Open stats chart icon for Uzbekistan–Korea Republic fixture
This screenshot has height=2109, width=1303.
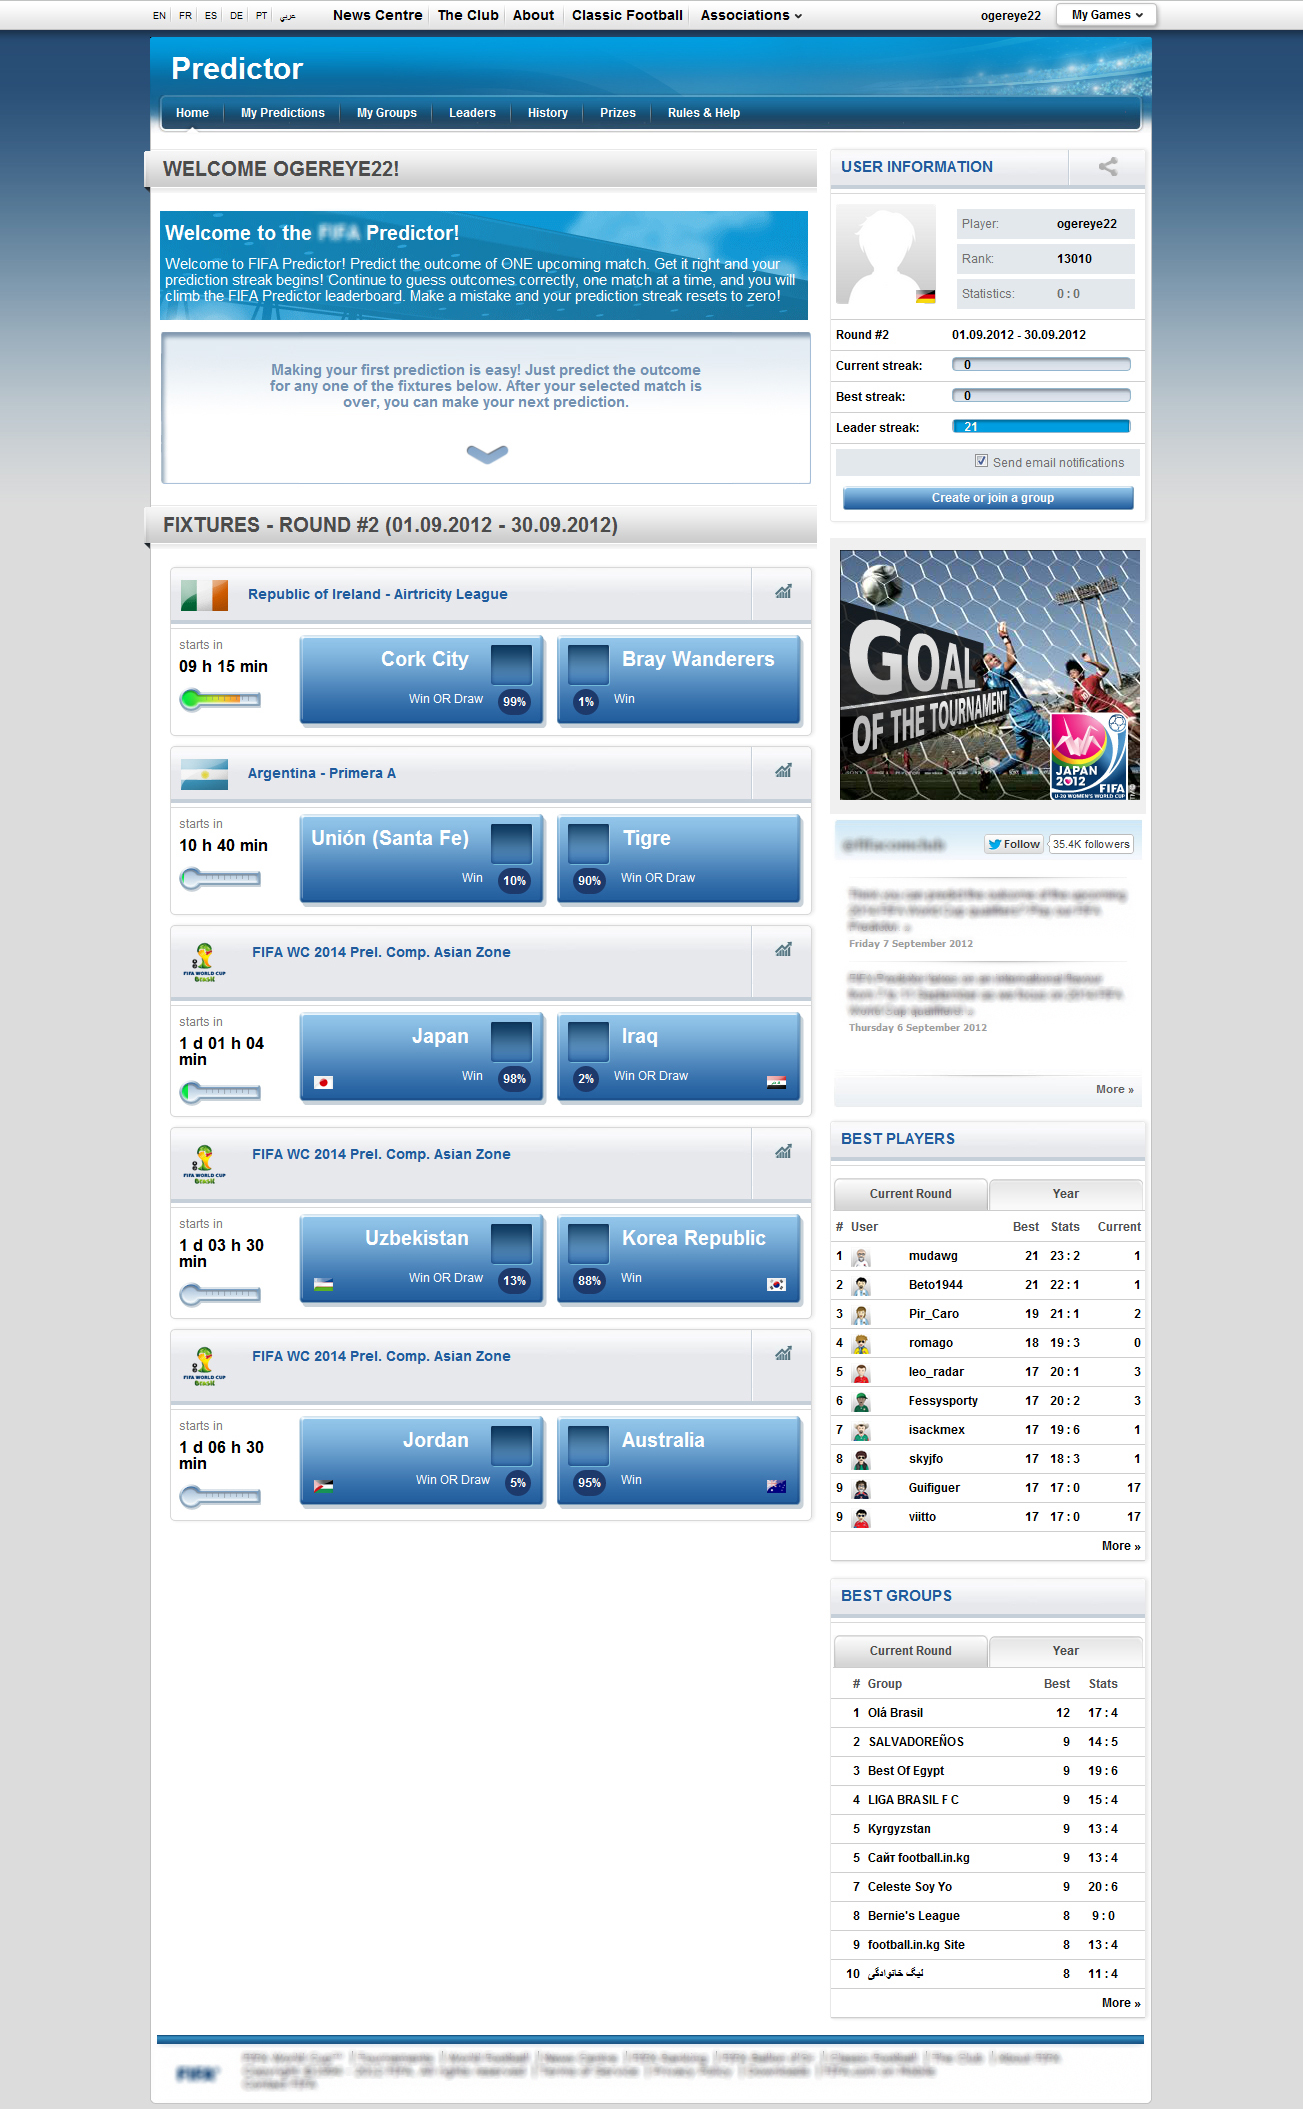[783, 1152]
